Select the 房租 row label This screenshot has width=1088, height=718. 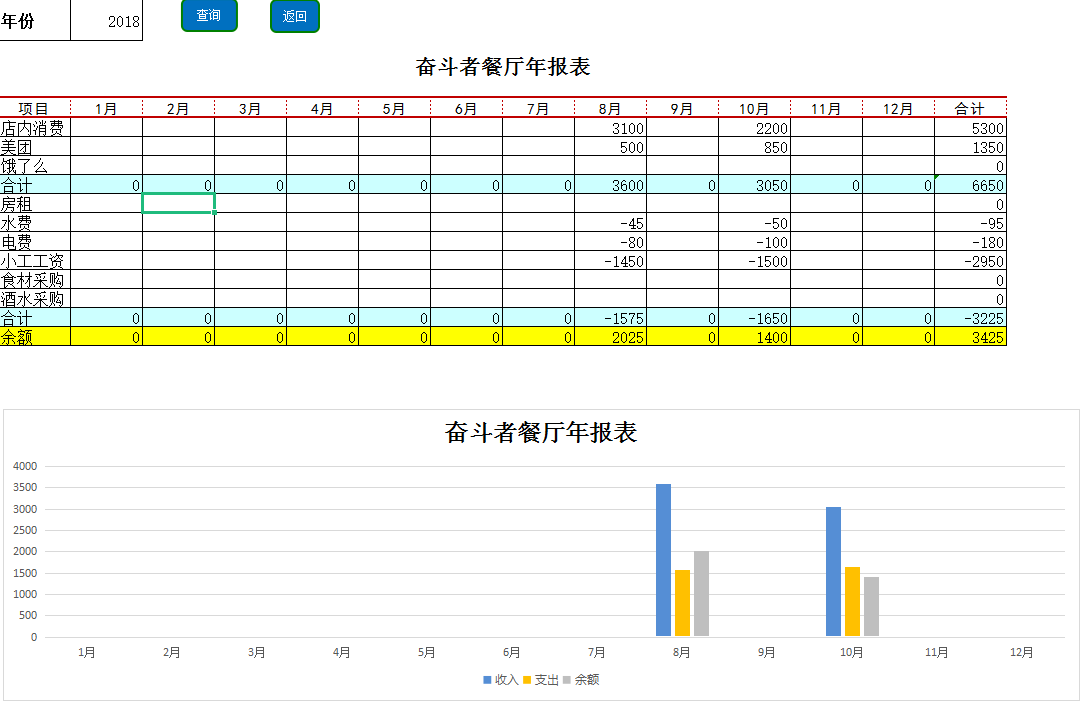click(x=35, y=204)
